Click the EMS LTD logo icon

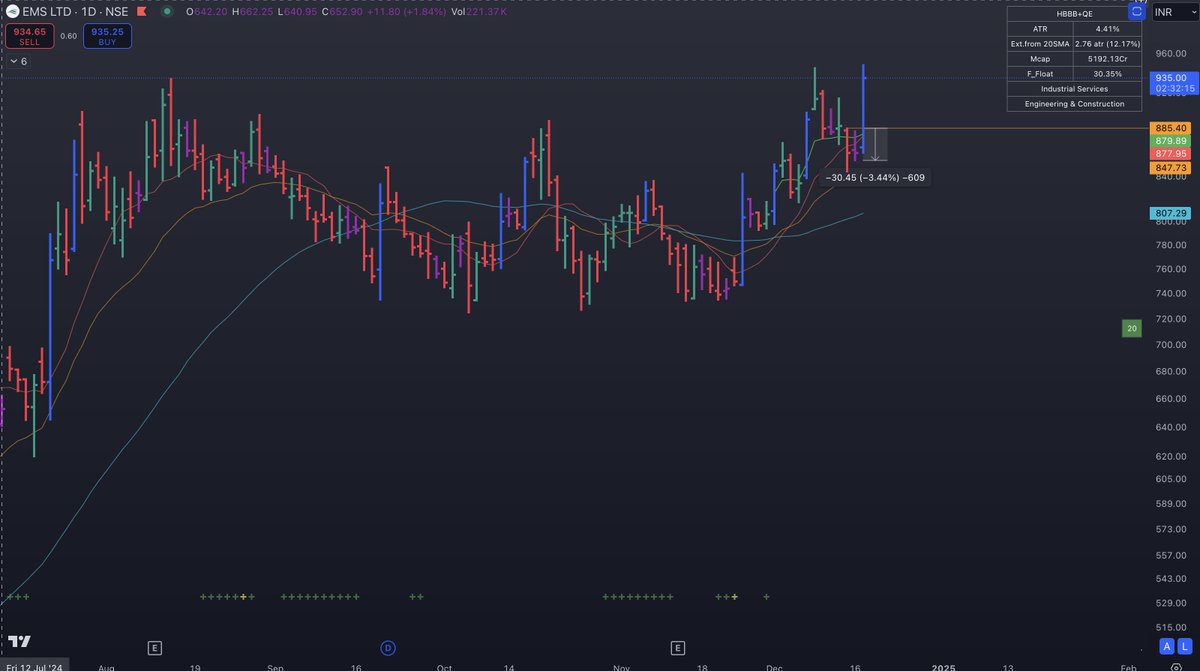[13, 11]
